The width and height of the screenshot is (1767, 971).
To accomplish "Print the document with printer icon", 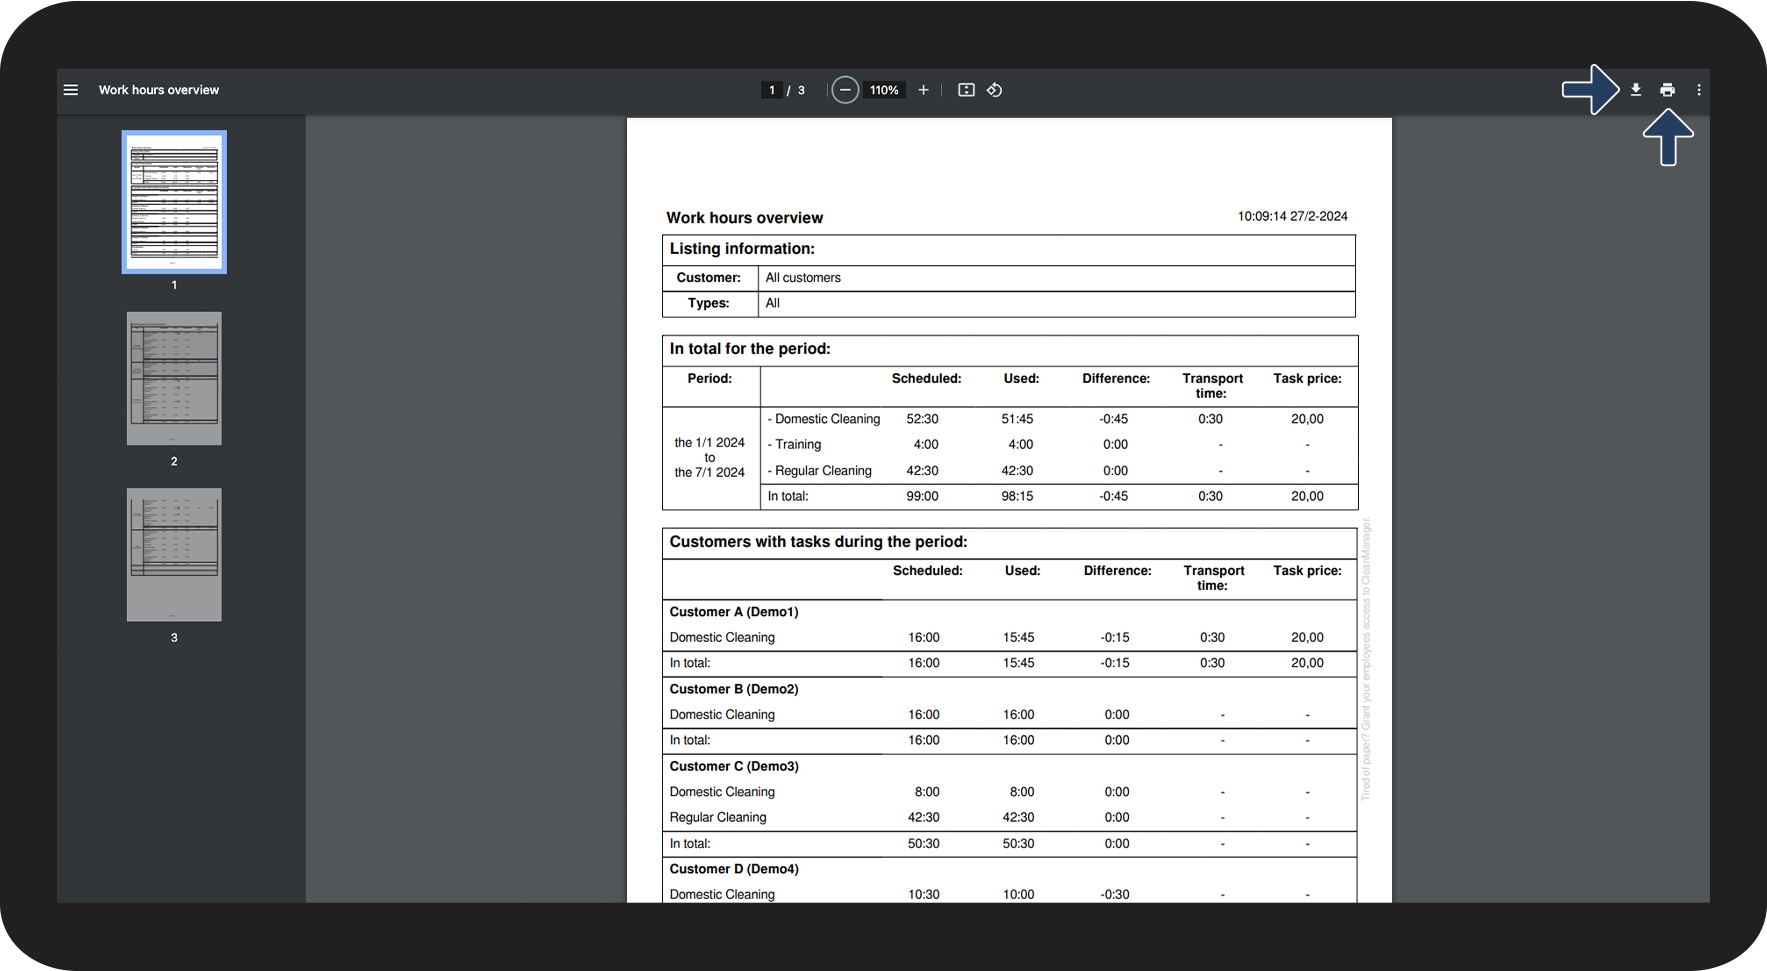I will [x=1667, y=90].
